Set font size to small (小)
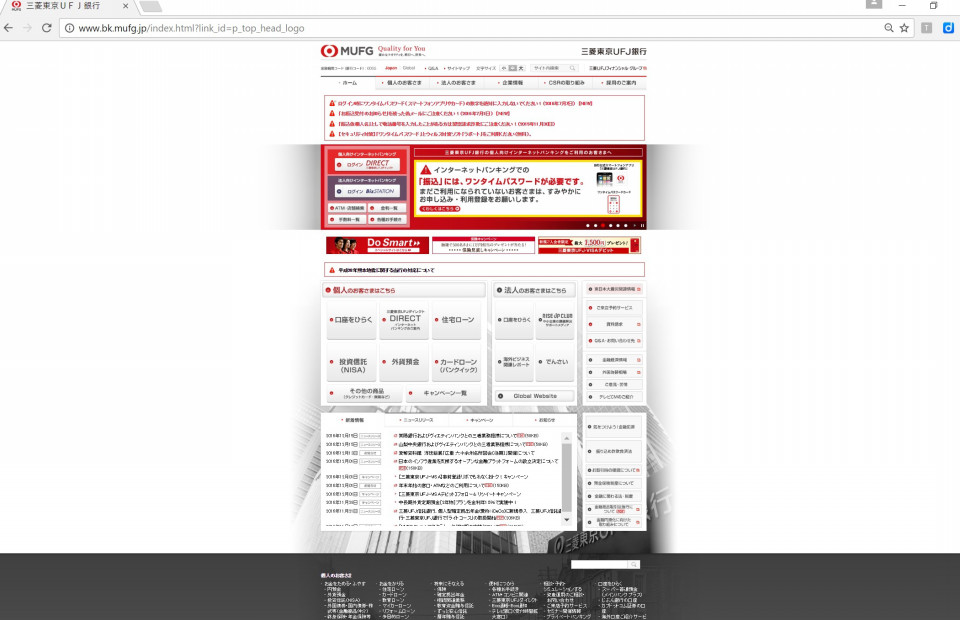This screenshot has height=620, width=960. [504, 69]
